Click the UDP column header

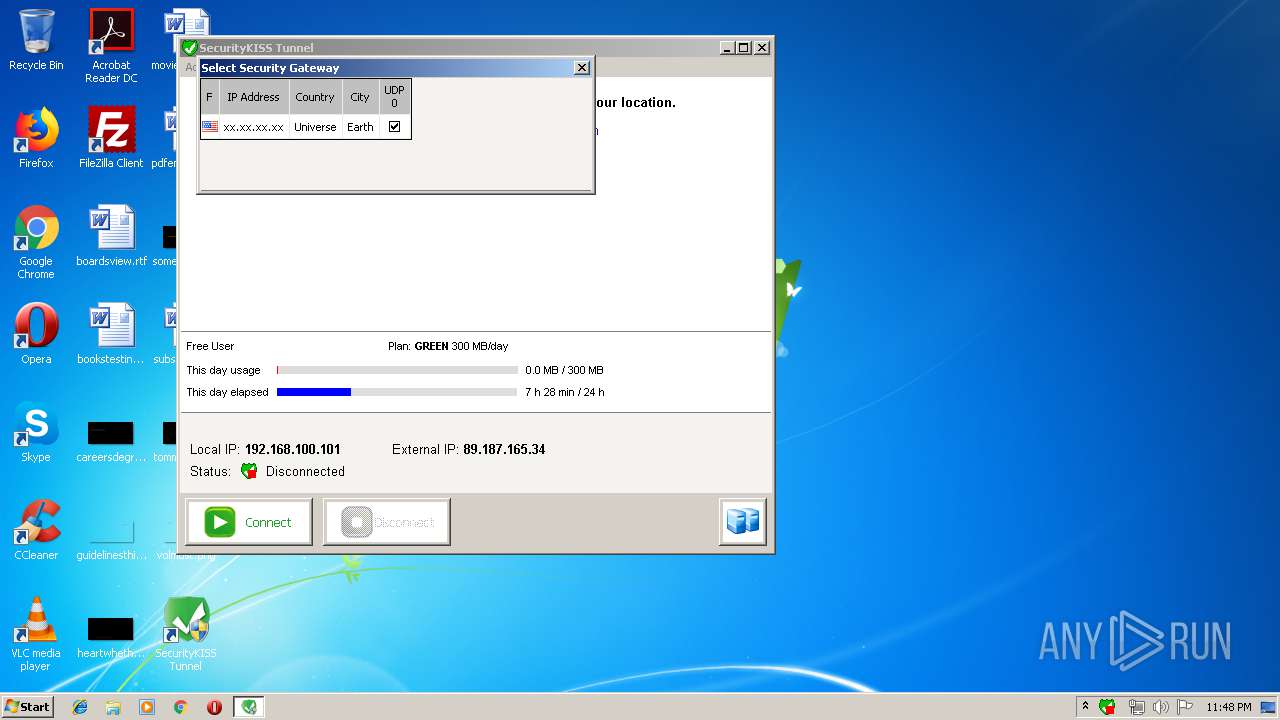394,97
